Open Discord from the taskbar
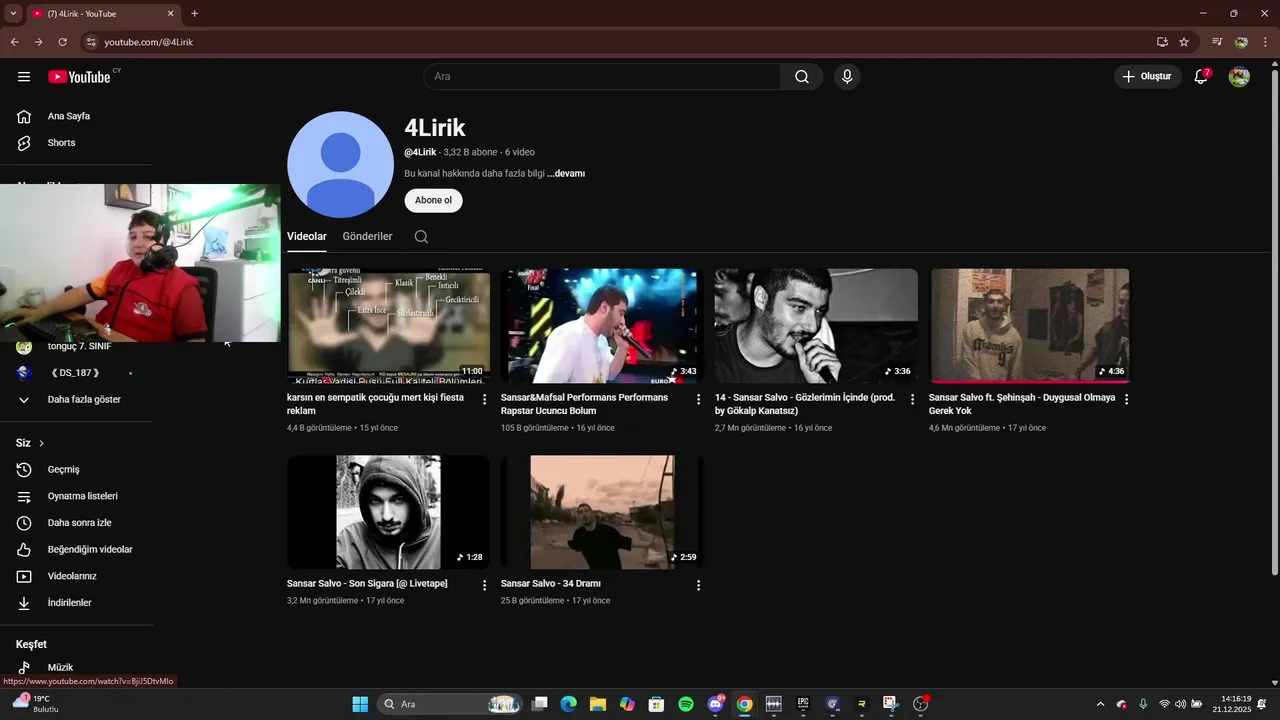 [715, 704]
